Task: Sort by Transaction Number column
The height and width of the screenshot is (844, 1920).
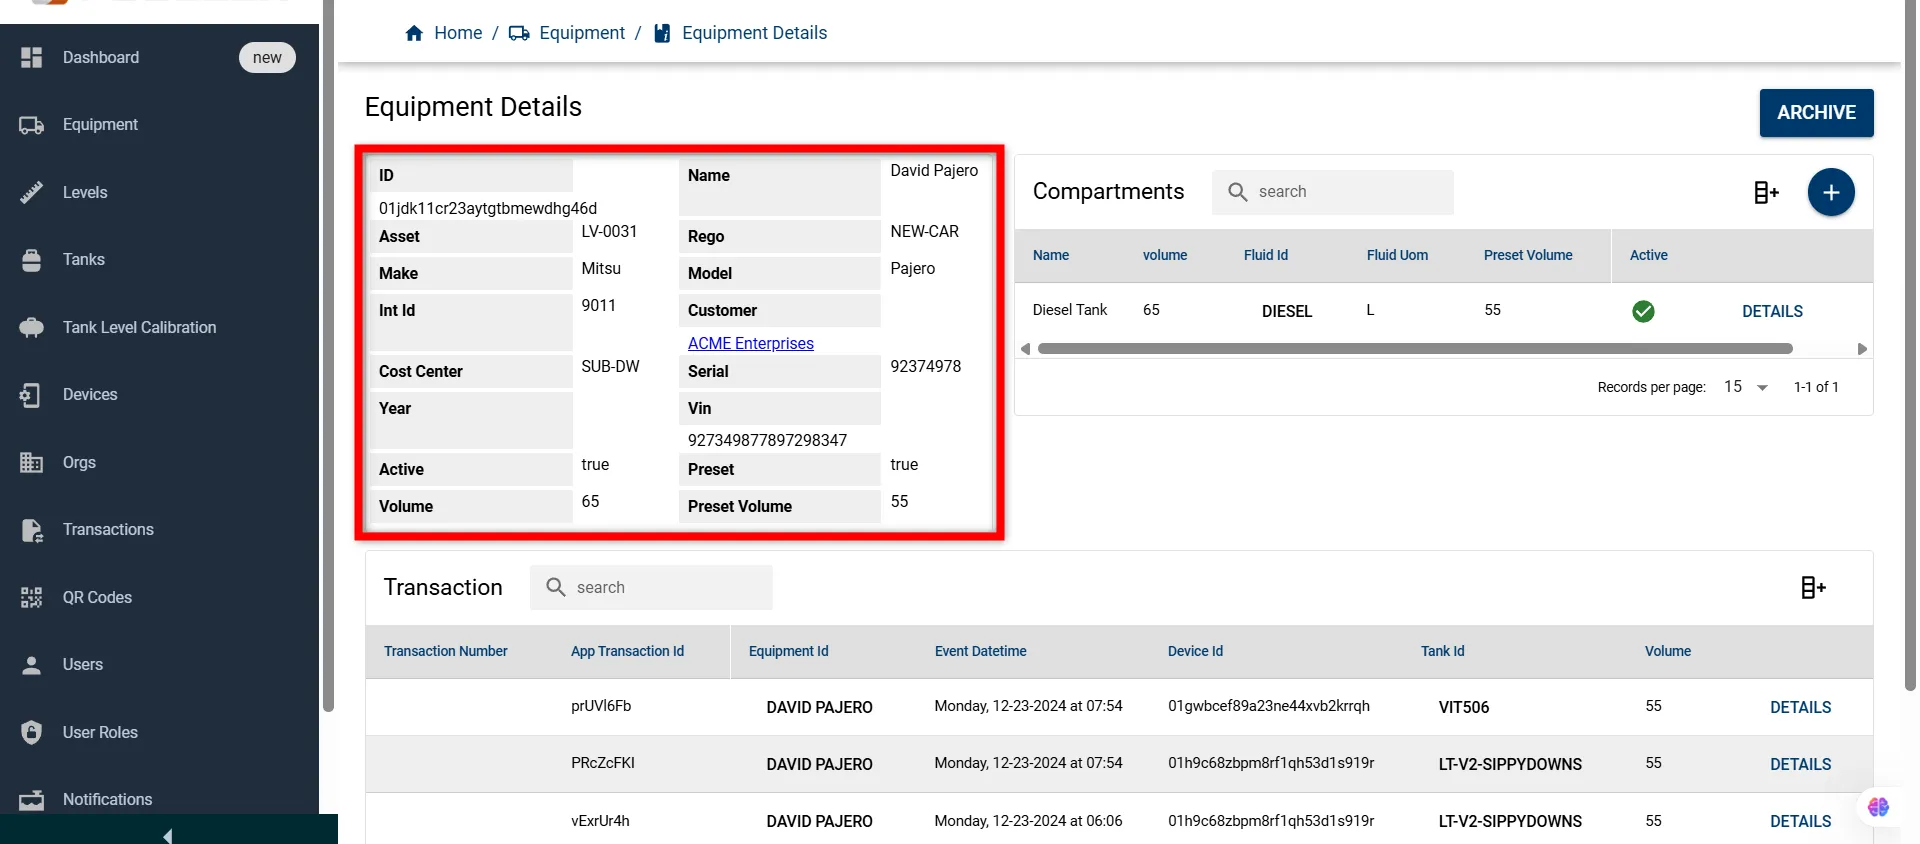Action: (446, 651)
